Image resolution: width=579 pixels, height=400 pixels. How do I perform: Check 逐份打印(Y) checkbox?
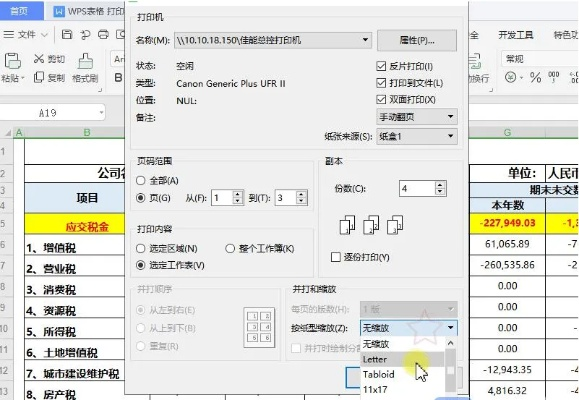point(336,257)
